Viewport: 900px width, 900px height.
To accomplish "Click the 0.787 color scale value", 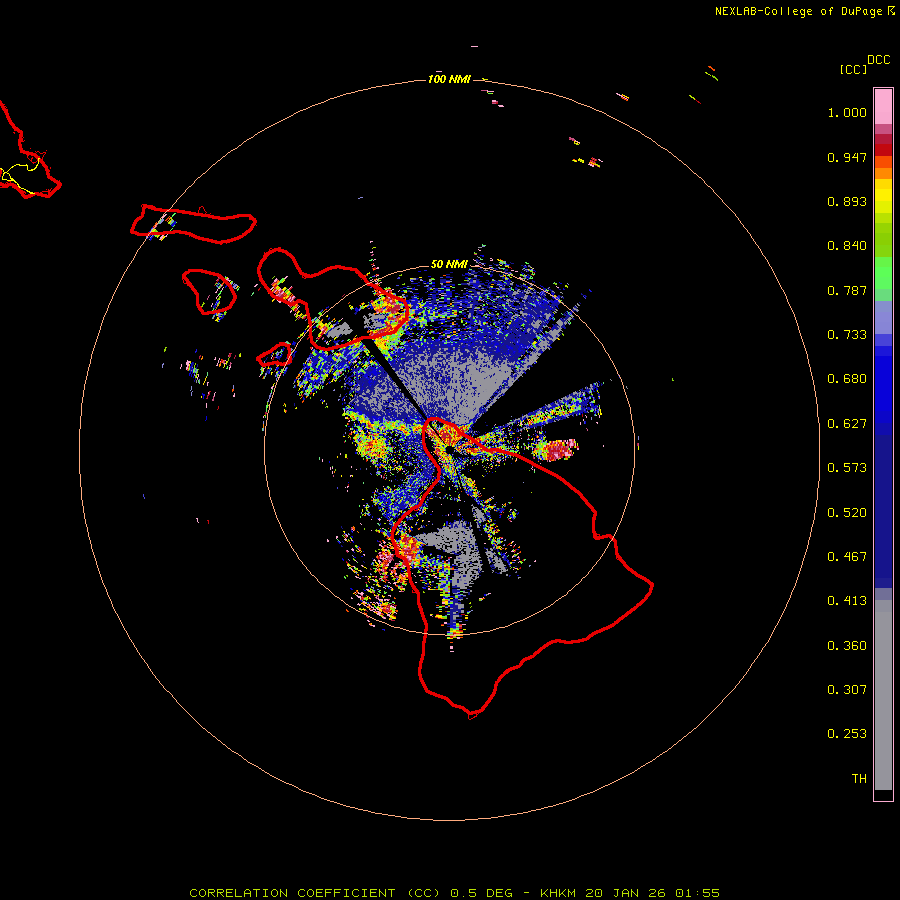I will [x=847, y=290].
